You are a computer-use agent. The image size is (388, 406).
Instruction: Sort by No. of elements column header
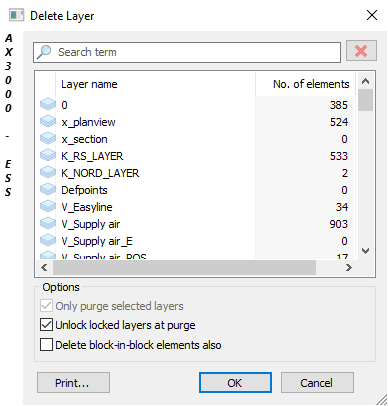coord(305,84)
